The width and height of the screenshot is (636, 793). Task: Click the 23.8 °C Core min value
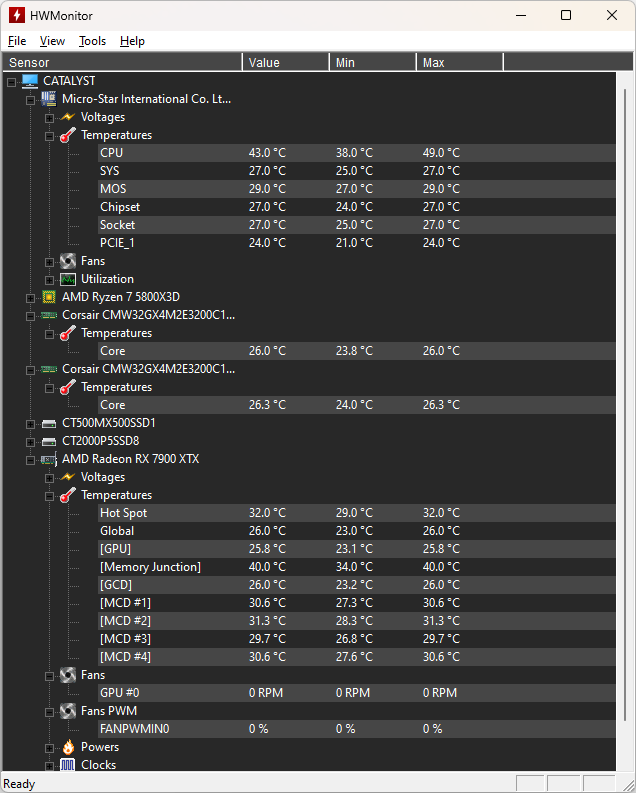(354, 351)
